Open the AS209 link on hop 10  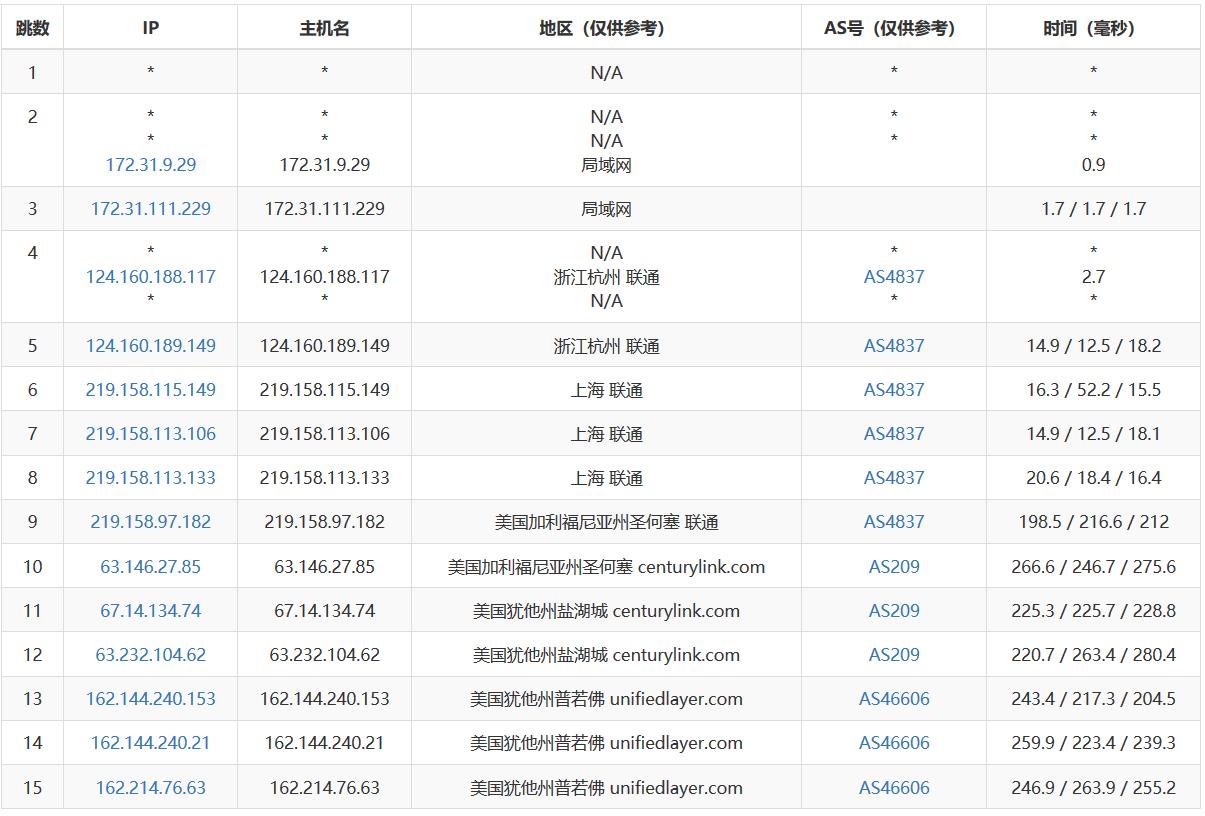[893, 565]
